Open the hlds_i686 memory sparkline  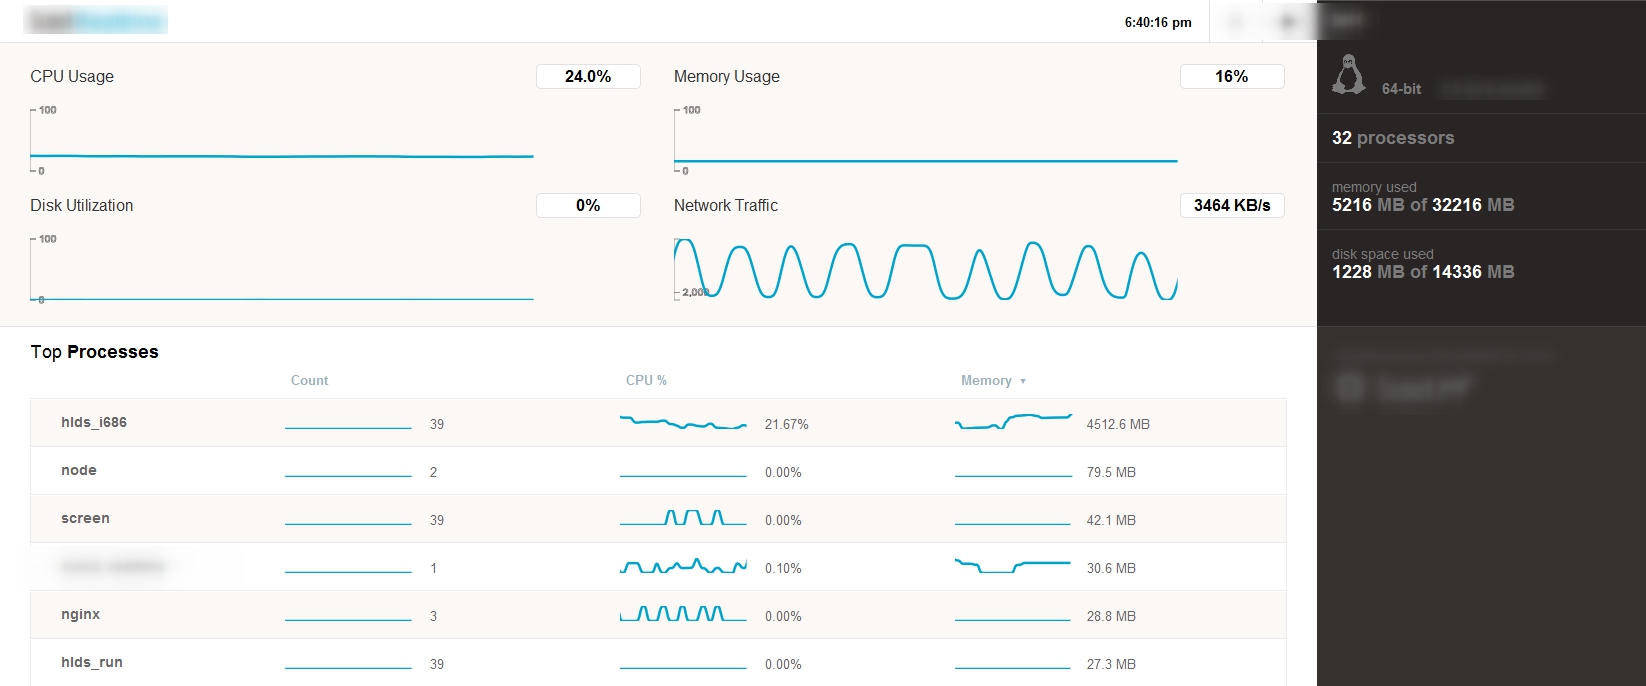[1013, 421]
